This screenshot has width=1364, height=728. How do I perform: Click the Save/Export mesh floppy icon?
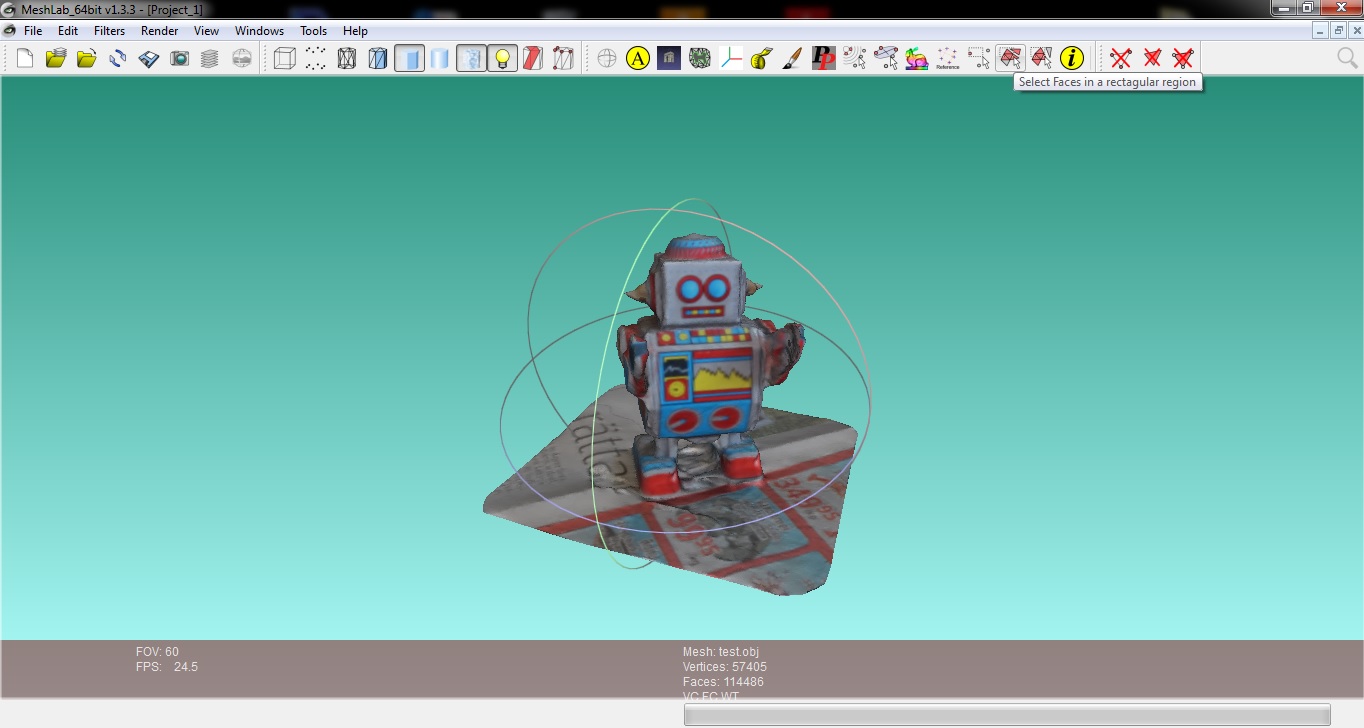(149, 59)
